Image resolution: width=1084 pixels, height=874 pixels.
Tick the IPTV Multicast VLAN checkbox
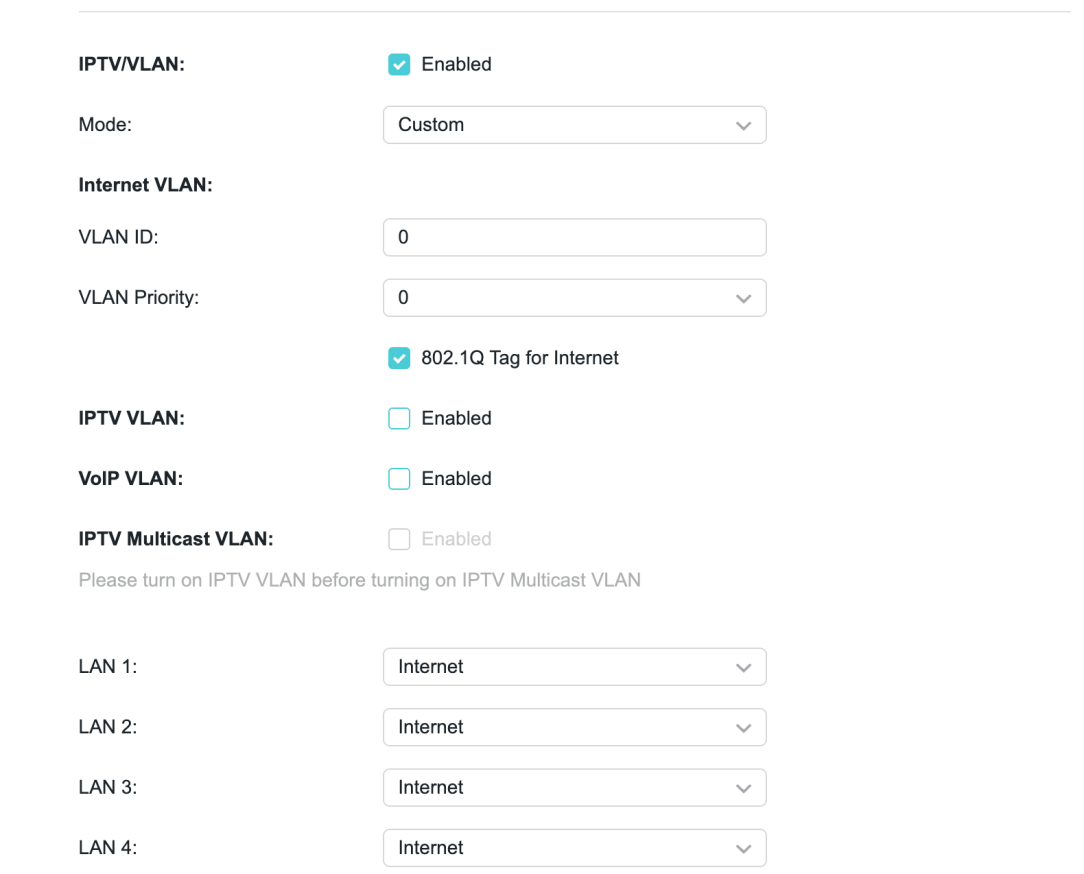[399, 540]
